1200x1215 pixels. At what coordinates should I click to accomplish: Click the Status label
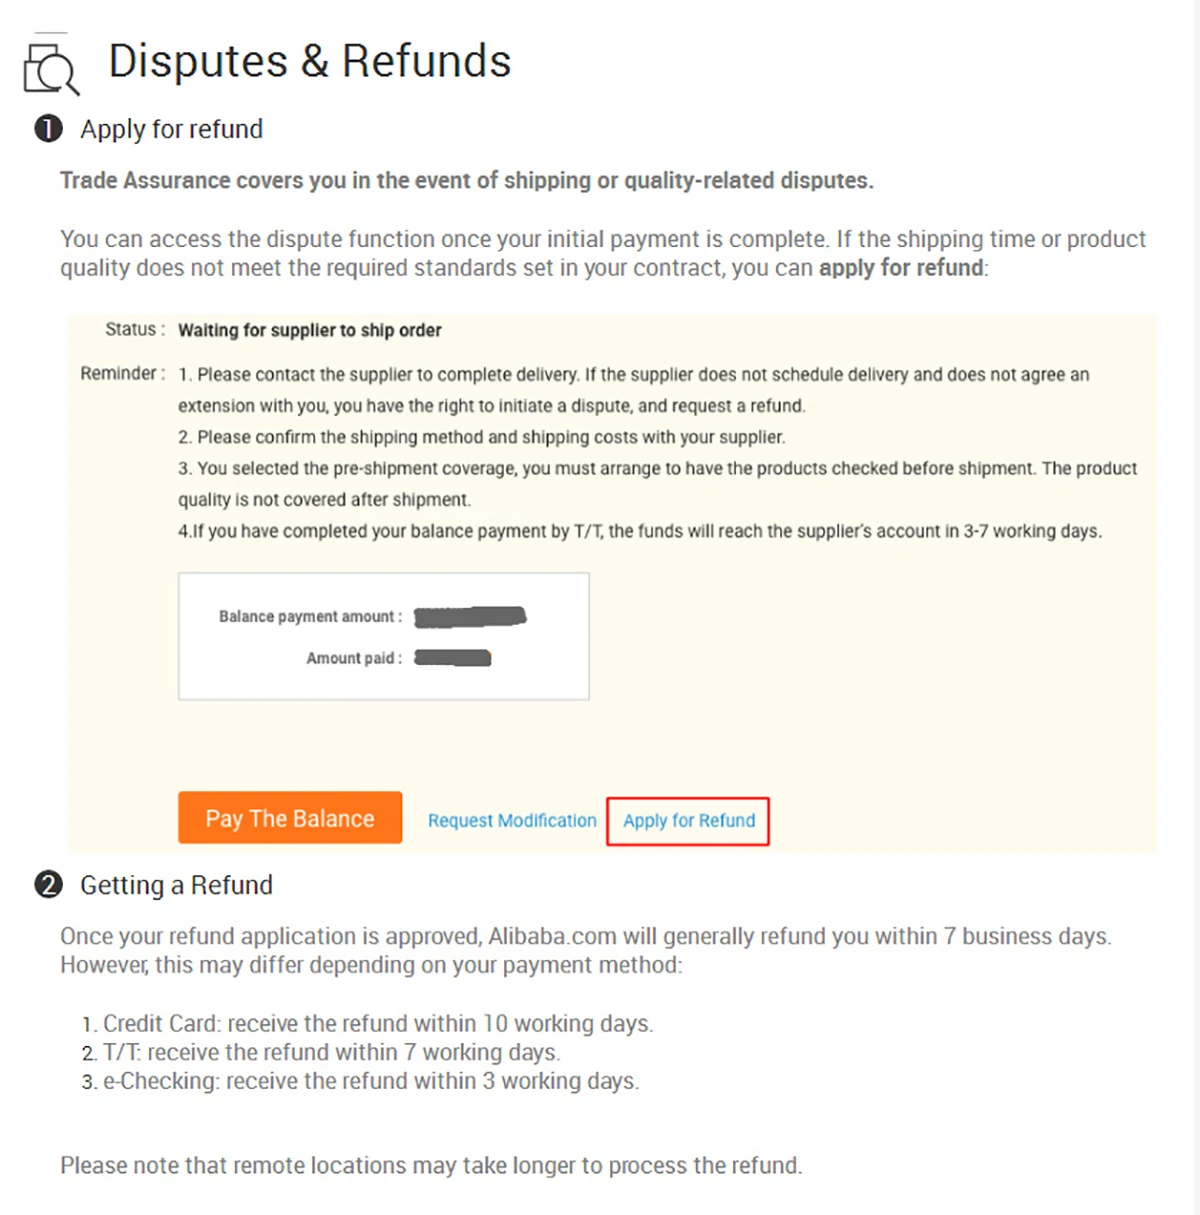click(135, 330)
